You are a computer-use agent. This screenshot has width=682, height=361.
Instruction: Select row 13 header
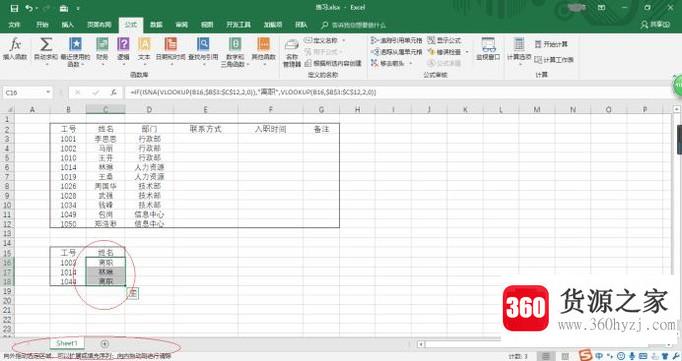coord(7,233)
